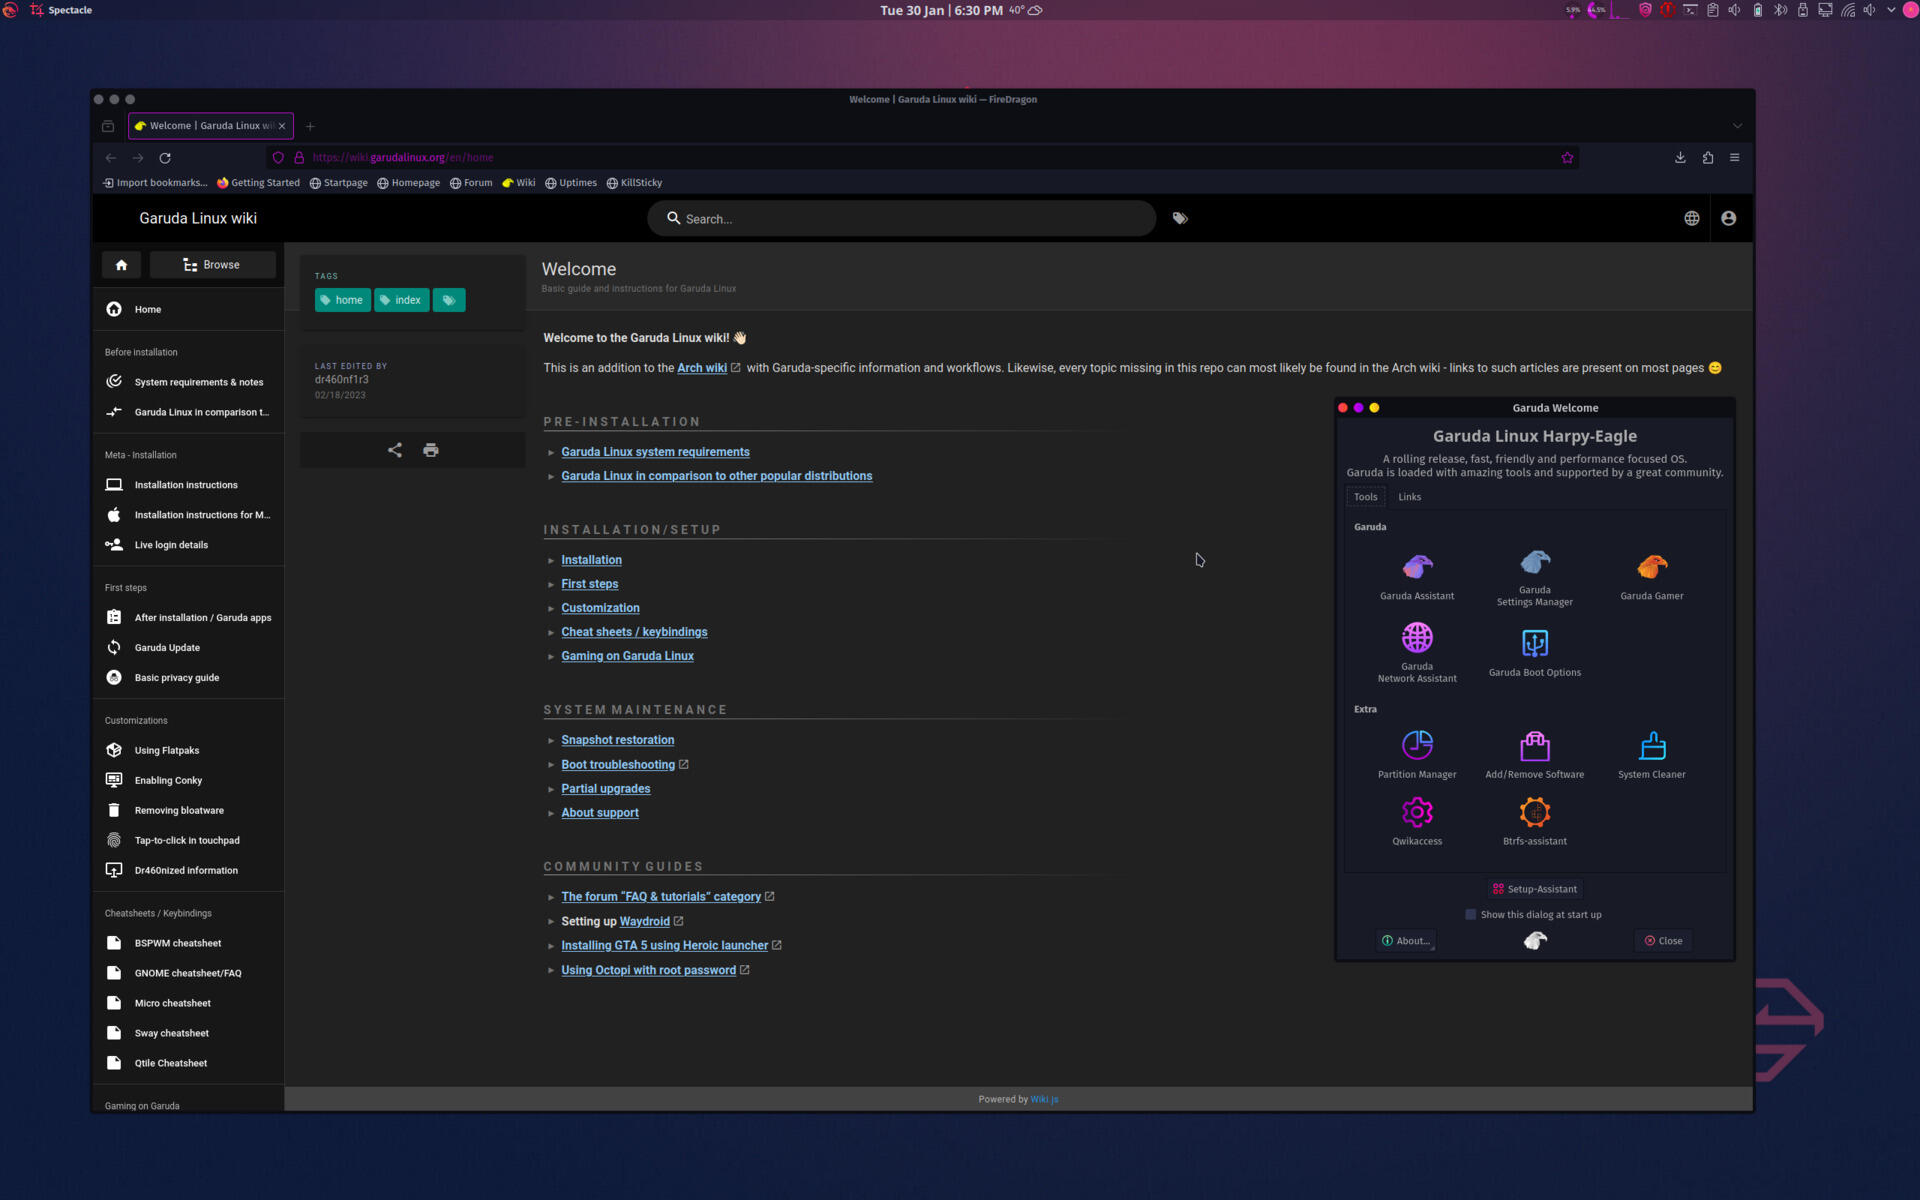
Task: Click Setup-Assistant button
Action: tap(1534, 889)
